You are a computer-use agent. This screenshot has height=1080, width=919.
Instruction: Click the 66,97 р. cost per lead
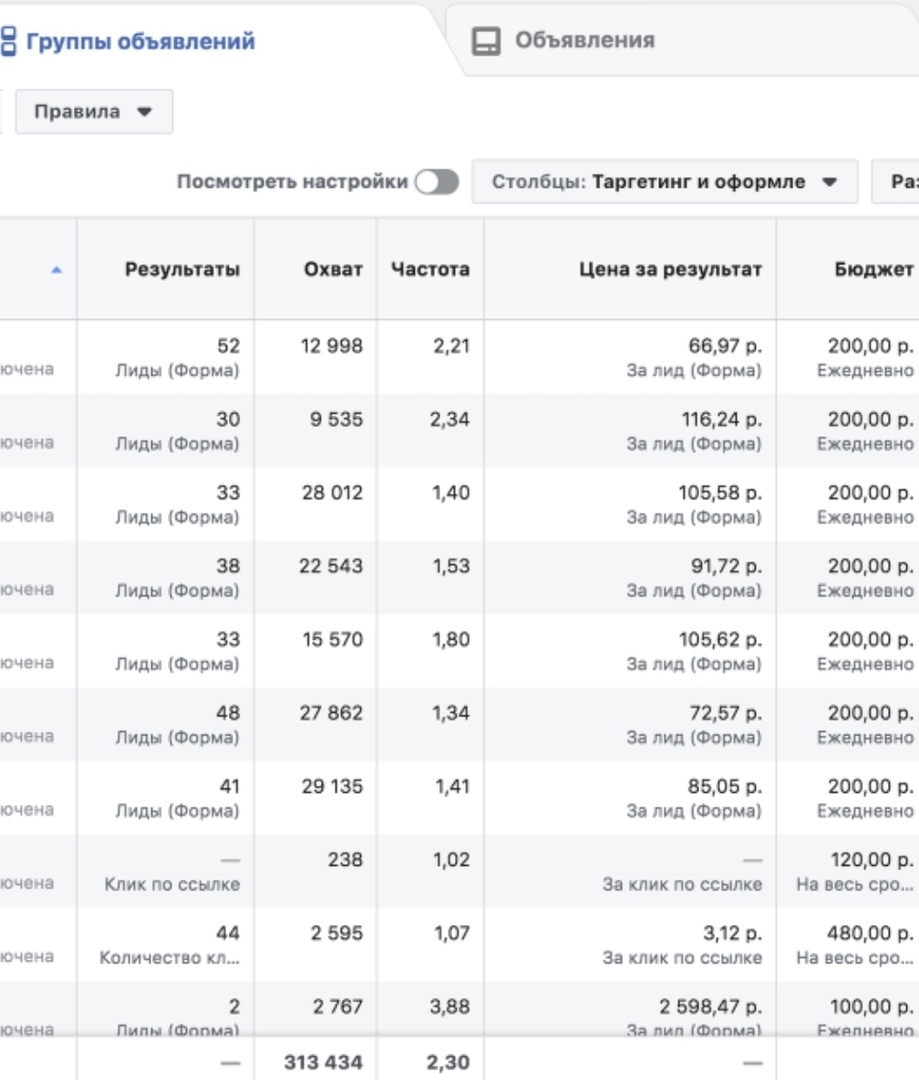click(726, 346)
